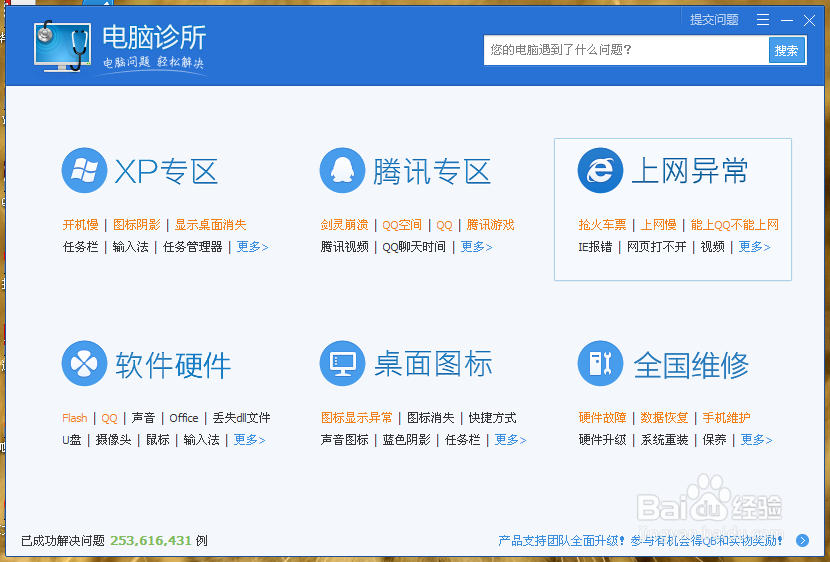Select the 显示桌面消失 link
830x562 pixels.
211,225
